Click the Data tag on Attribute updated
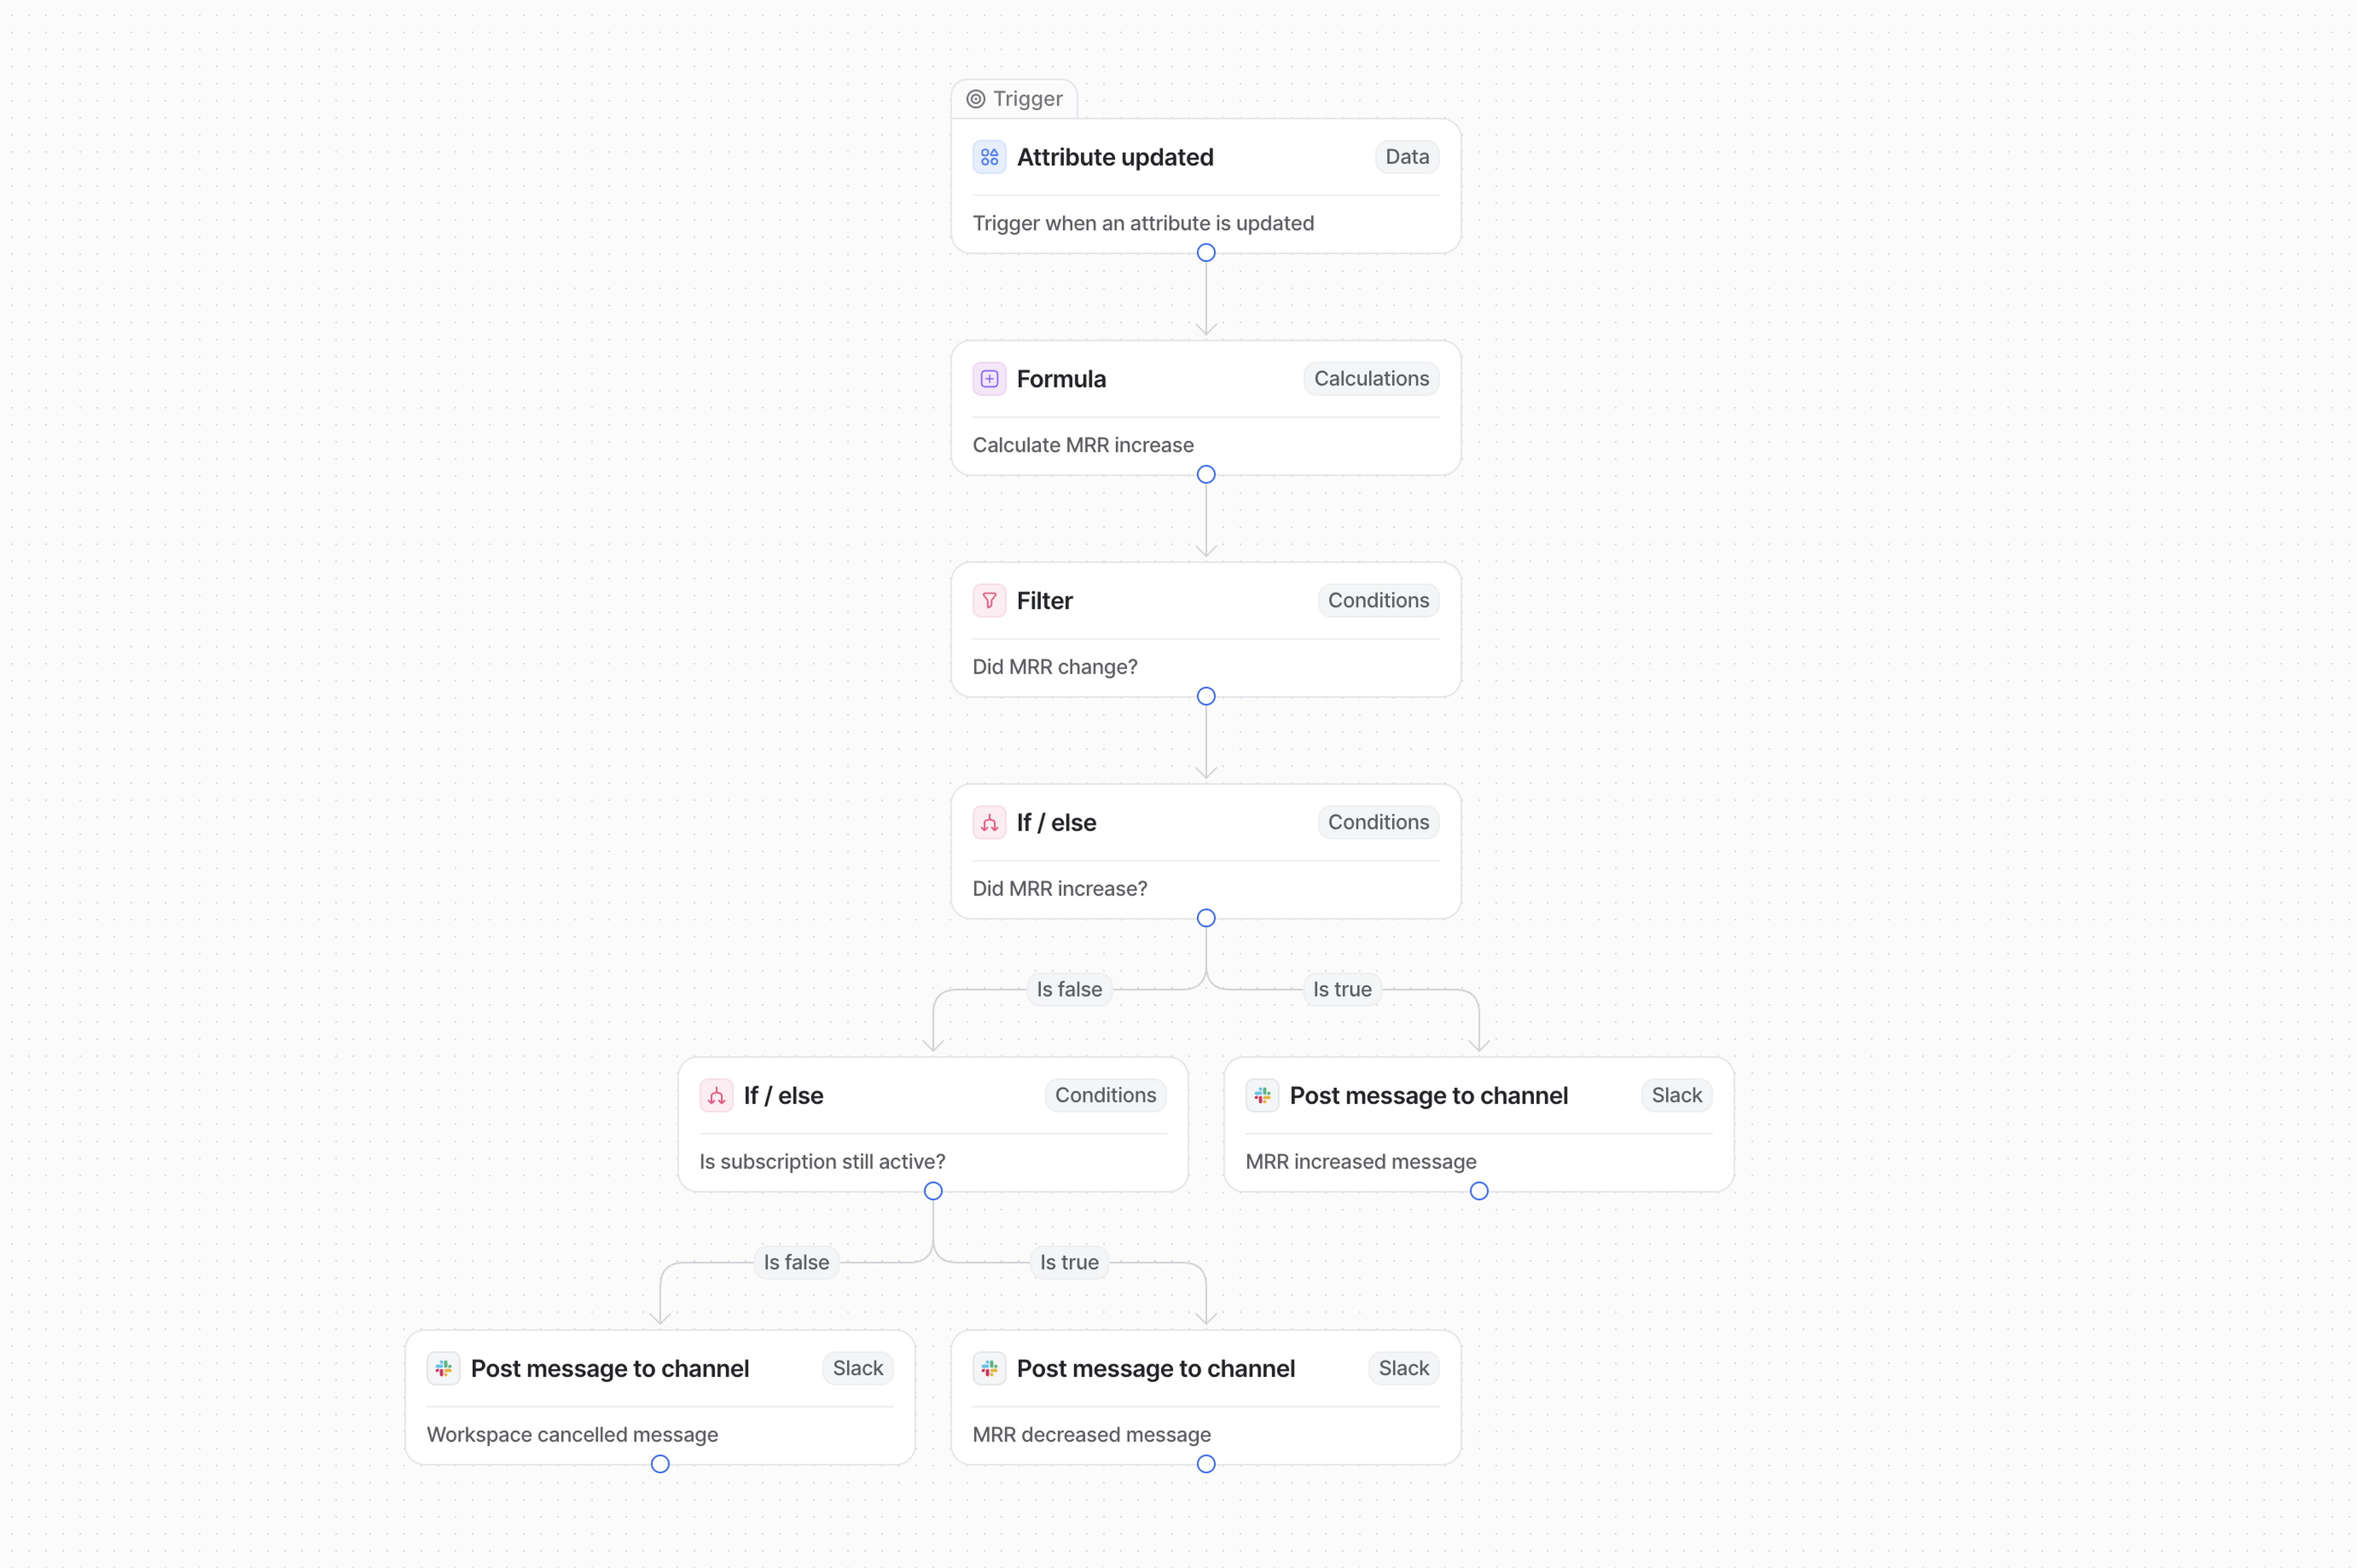 pyautogui.click(x=1406, y=157)
